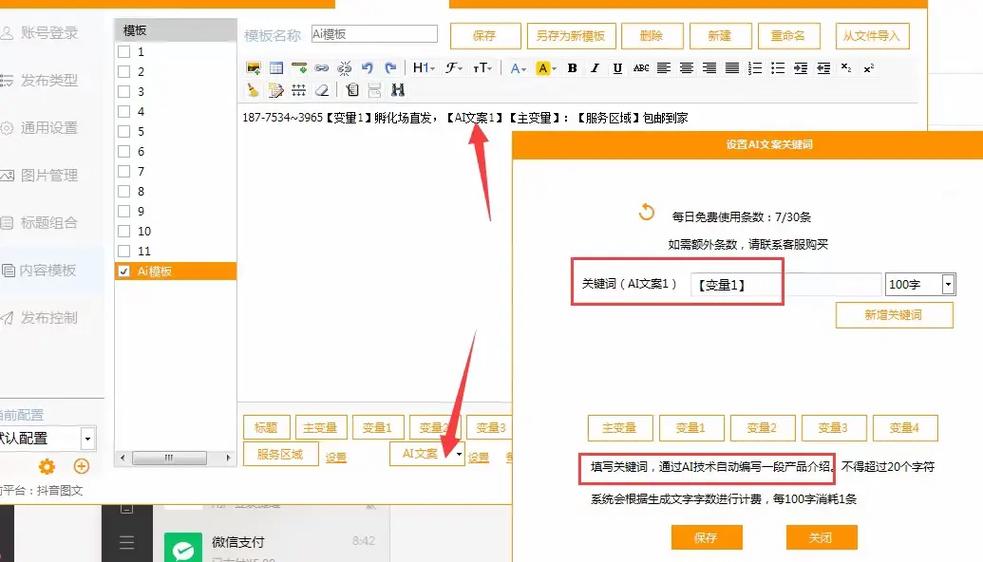Open find with the binoculars icon
983x562 pixels.
click(397, 90)
